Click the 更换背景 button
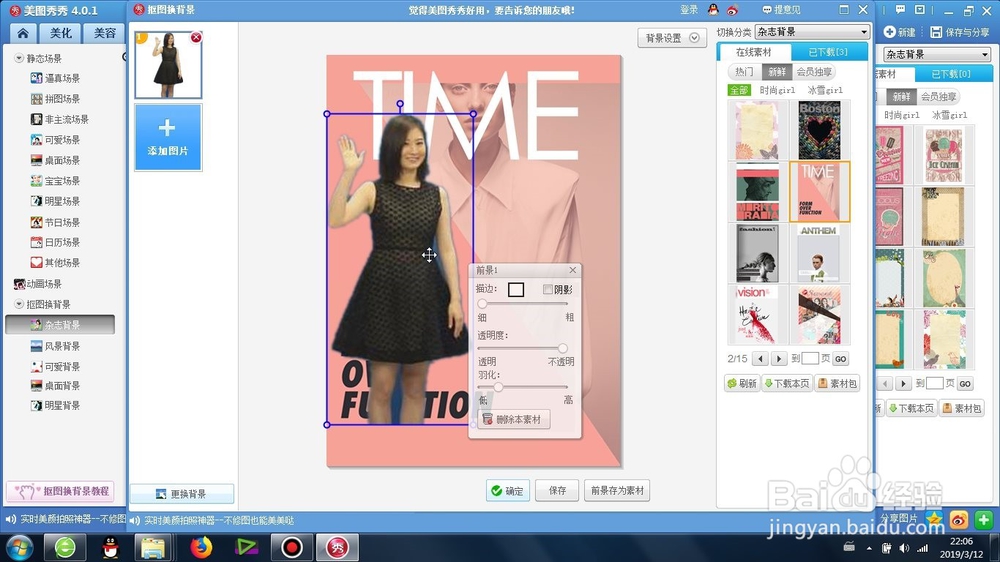This screenshot has height=562, width=1000. (x=182, y=494)
